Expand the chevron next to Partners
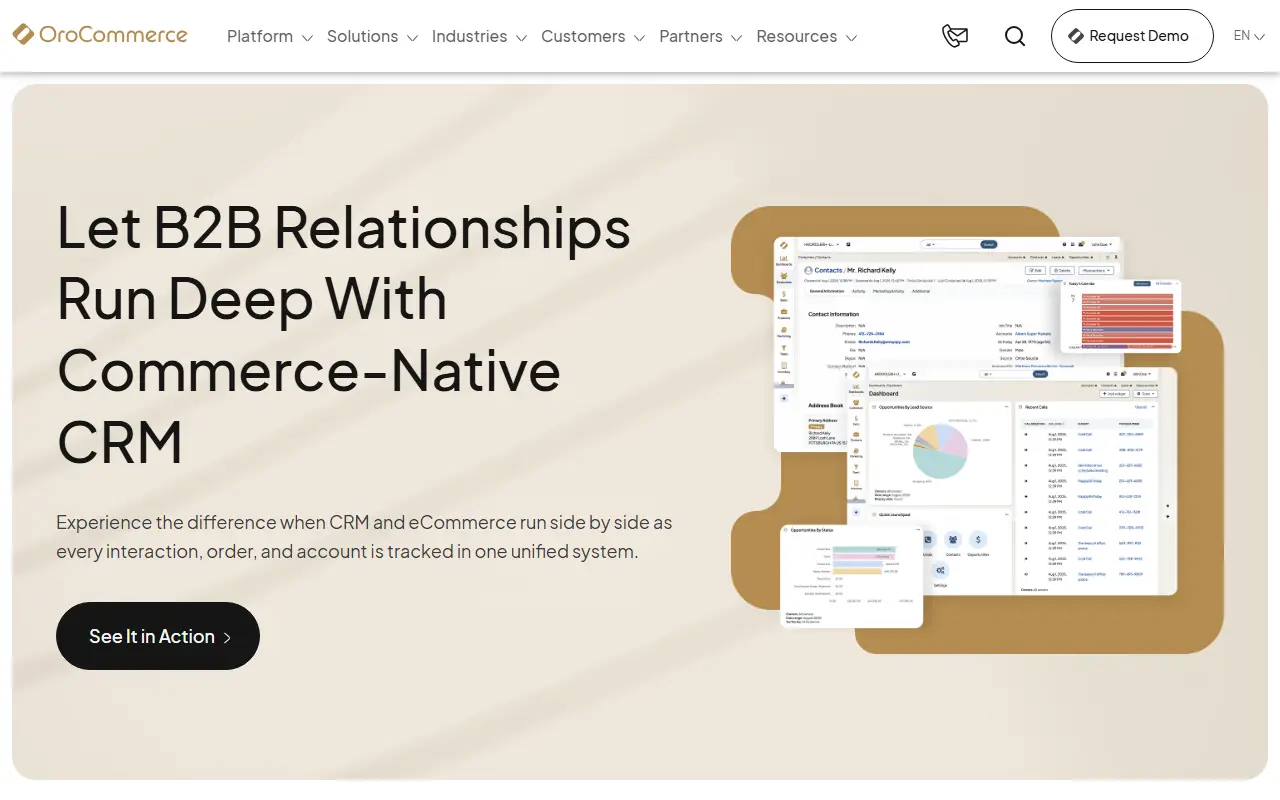 coord(737,38)
